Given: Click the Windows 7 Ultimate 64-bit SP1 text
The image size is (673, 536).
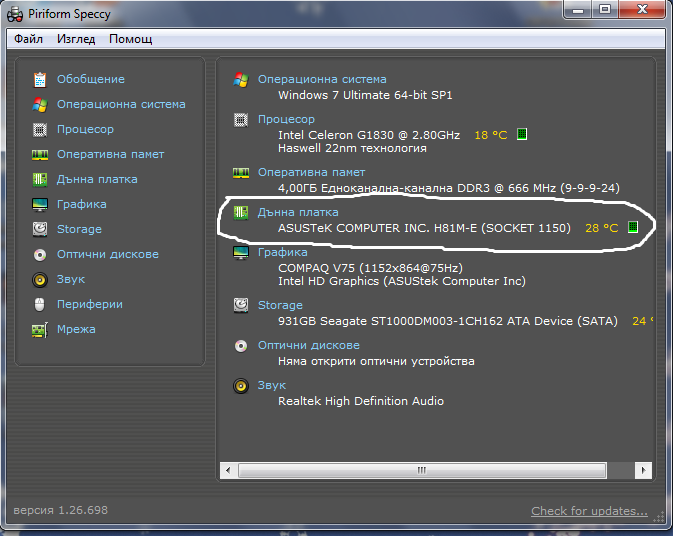Looking at the screenshot, I should tap(365, 95).
